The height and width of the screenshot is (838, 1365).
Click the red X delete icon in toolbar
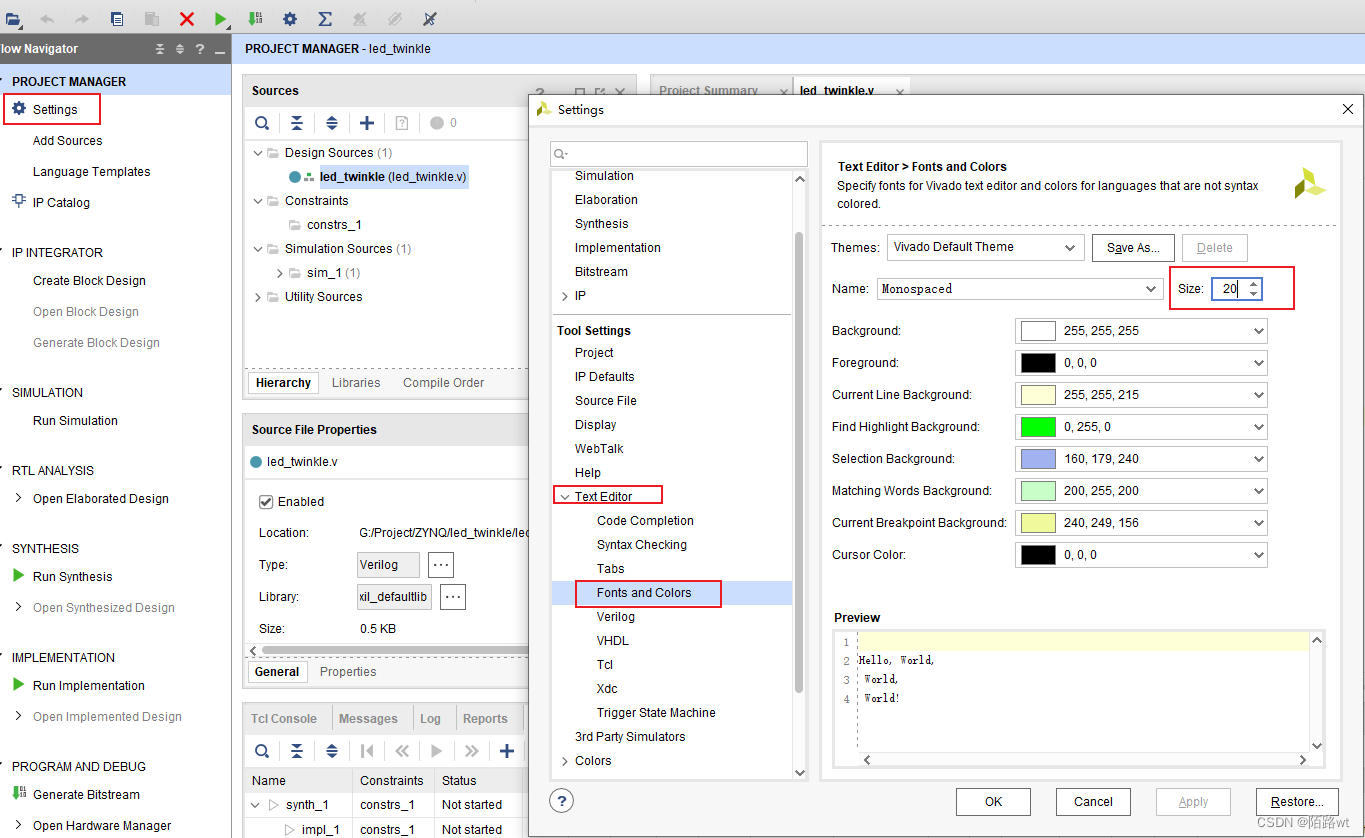[187, 18]
